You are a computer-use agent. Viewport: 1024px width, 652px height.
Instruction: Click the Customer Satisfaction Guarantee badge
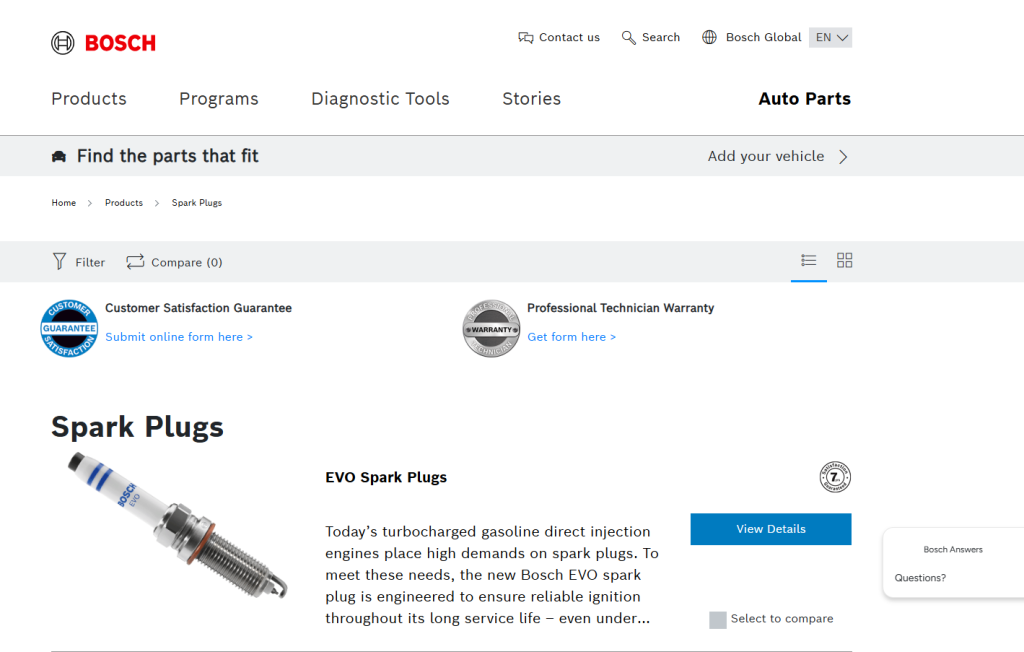69,329
